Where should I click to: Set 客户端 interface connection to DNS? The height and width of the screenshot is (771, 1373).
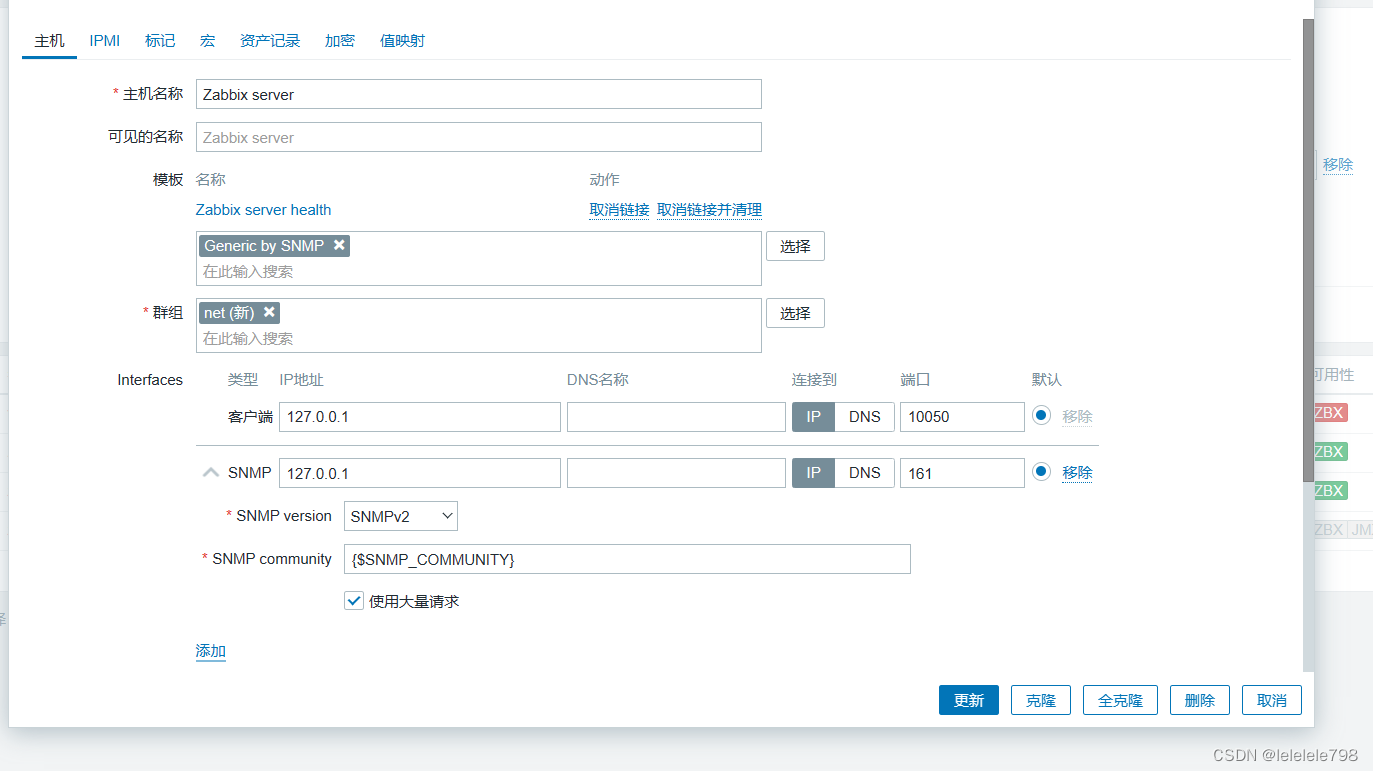865,416
